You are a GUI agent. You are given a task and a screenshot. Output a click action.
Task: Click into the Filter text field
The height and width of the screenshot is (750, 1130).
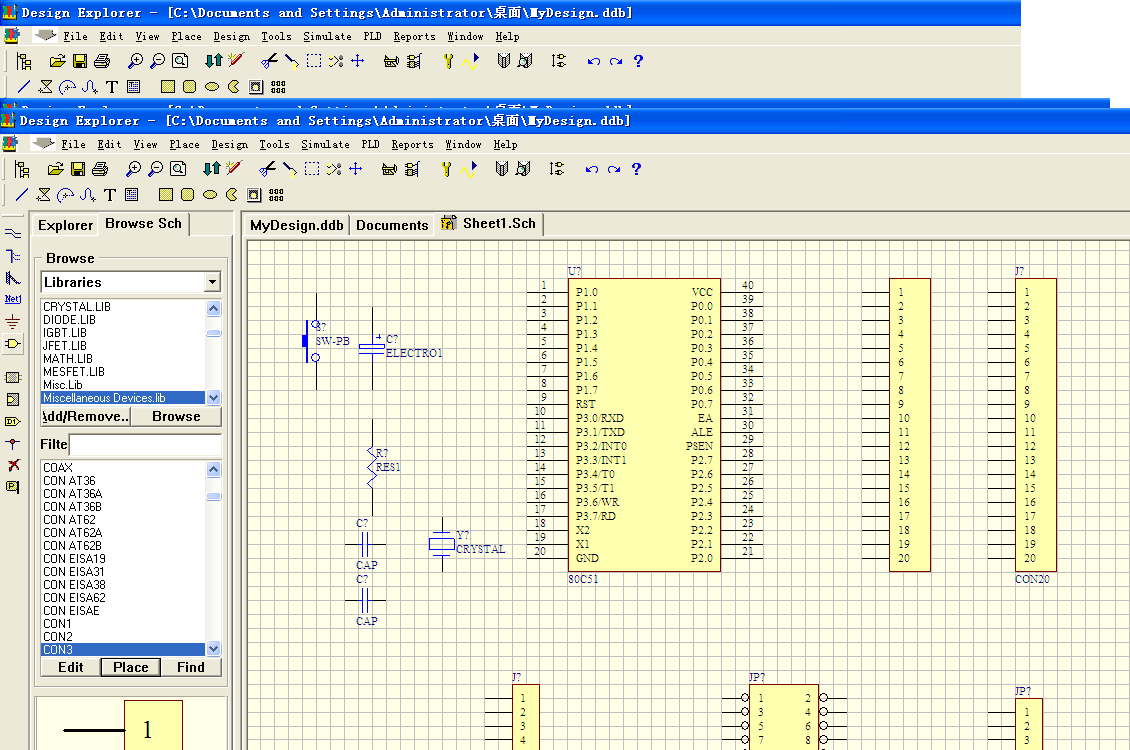(145, 444)
